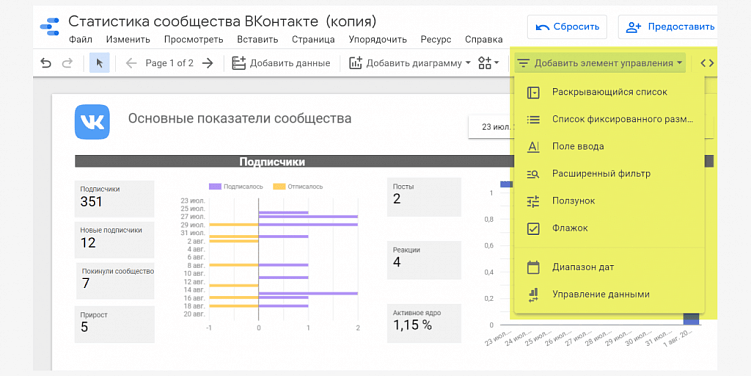This screenshot has height=376, width=751.
Task: Select the Прирост 5 scorecard
Action: [114, 324]
